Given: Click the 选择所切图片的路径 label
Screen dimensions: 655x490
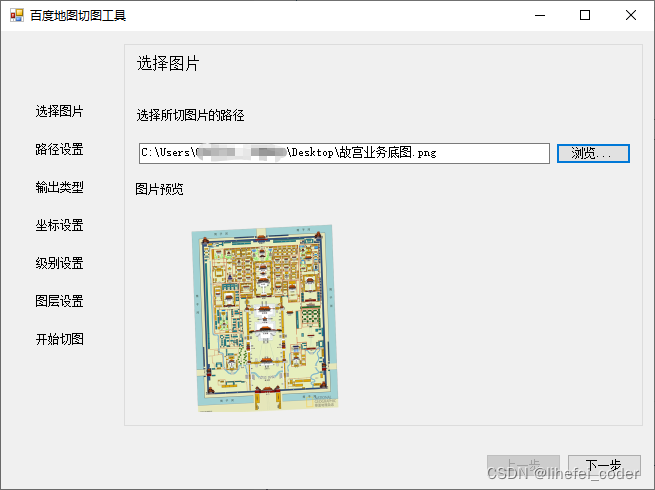Looking at the screenshot, I should 190,115.
